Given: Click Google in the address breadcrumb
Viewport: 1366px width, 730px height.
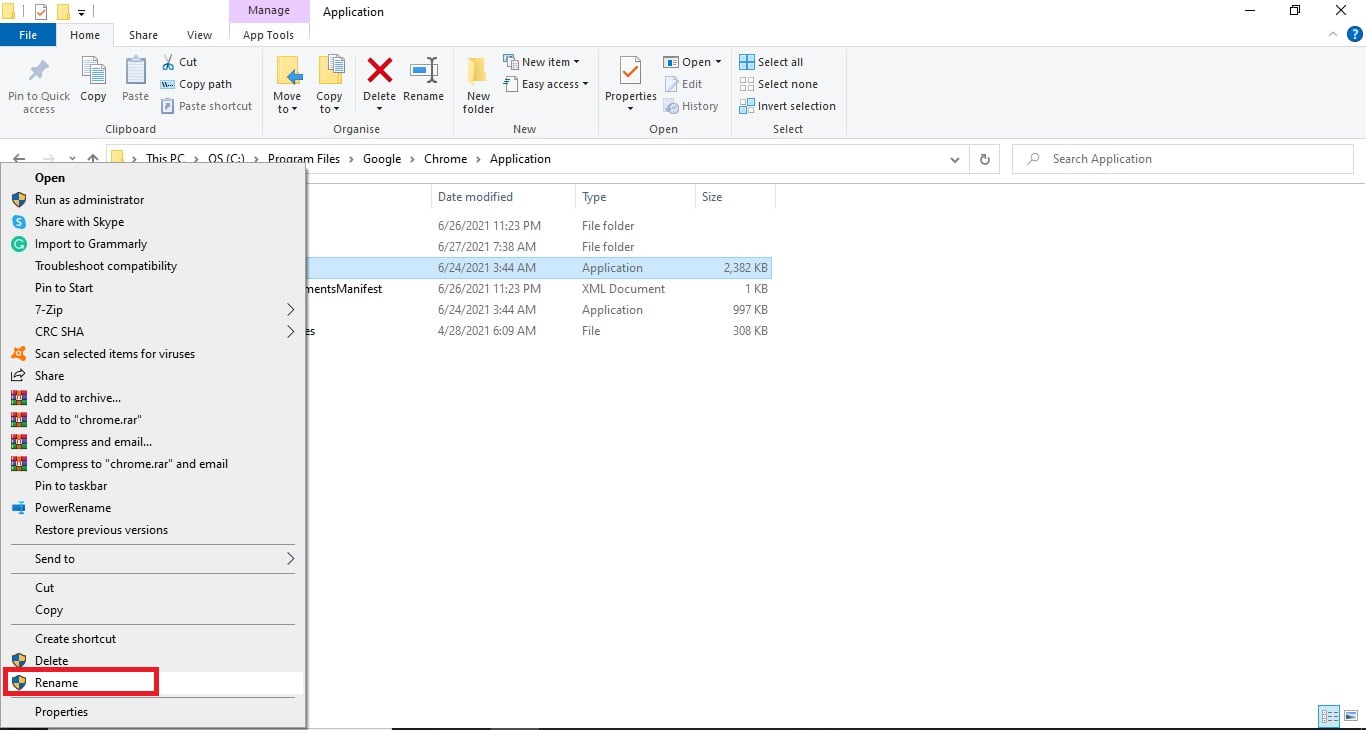Looking at the screenshot, I should point(382,159).
